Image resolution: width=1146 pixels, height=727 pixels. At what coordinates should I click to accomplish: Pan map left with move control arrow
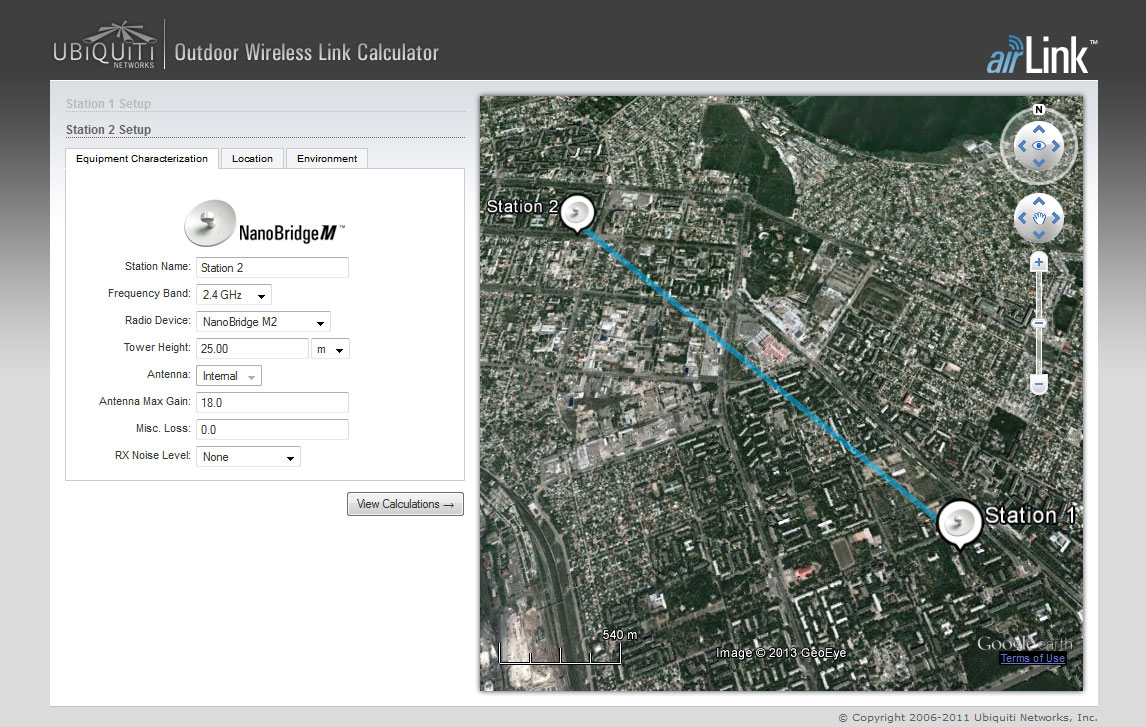coord(1021,217)
